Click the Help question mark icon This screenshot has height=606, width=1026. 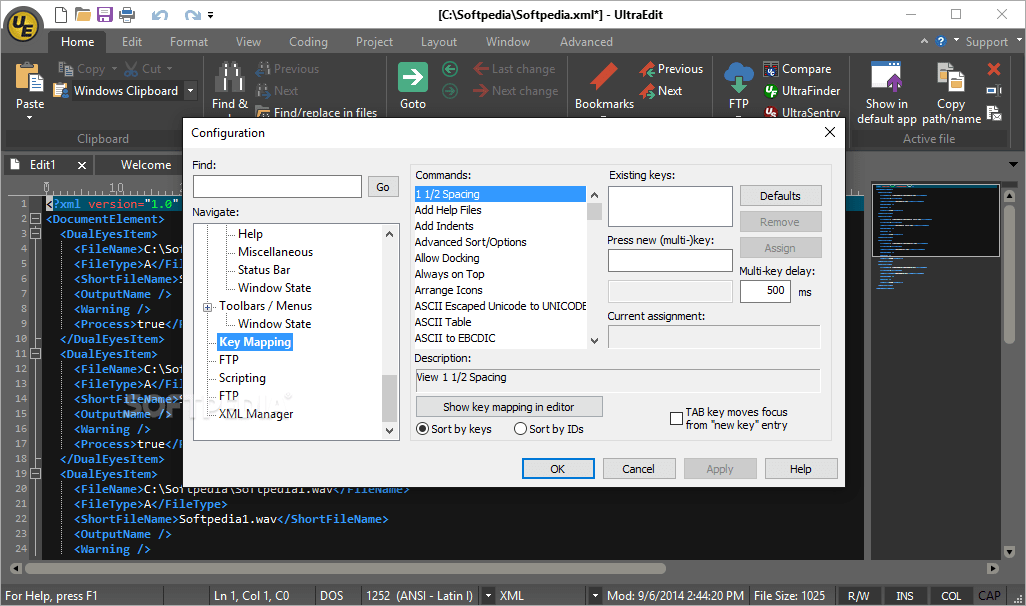coord(941,41)
